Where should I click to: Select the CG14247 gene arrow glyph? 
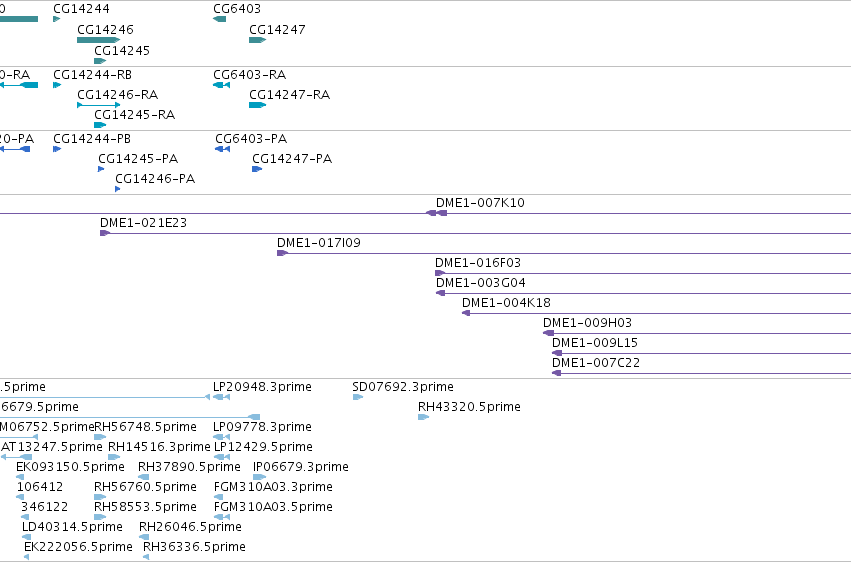tap(257, 40)
